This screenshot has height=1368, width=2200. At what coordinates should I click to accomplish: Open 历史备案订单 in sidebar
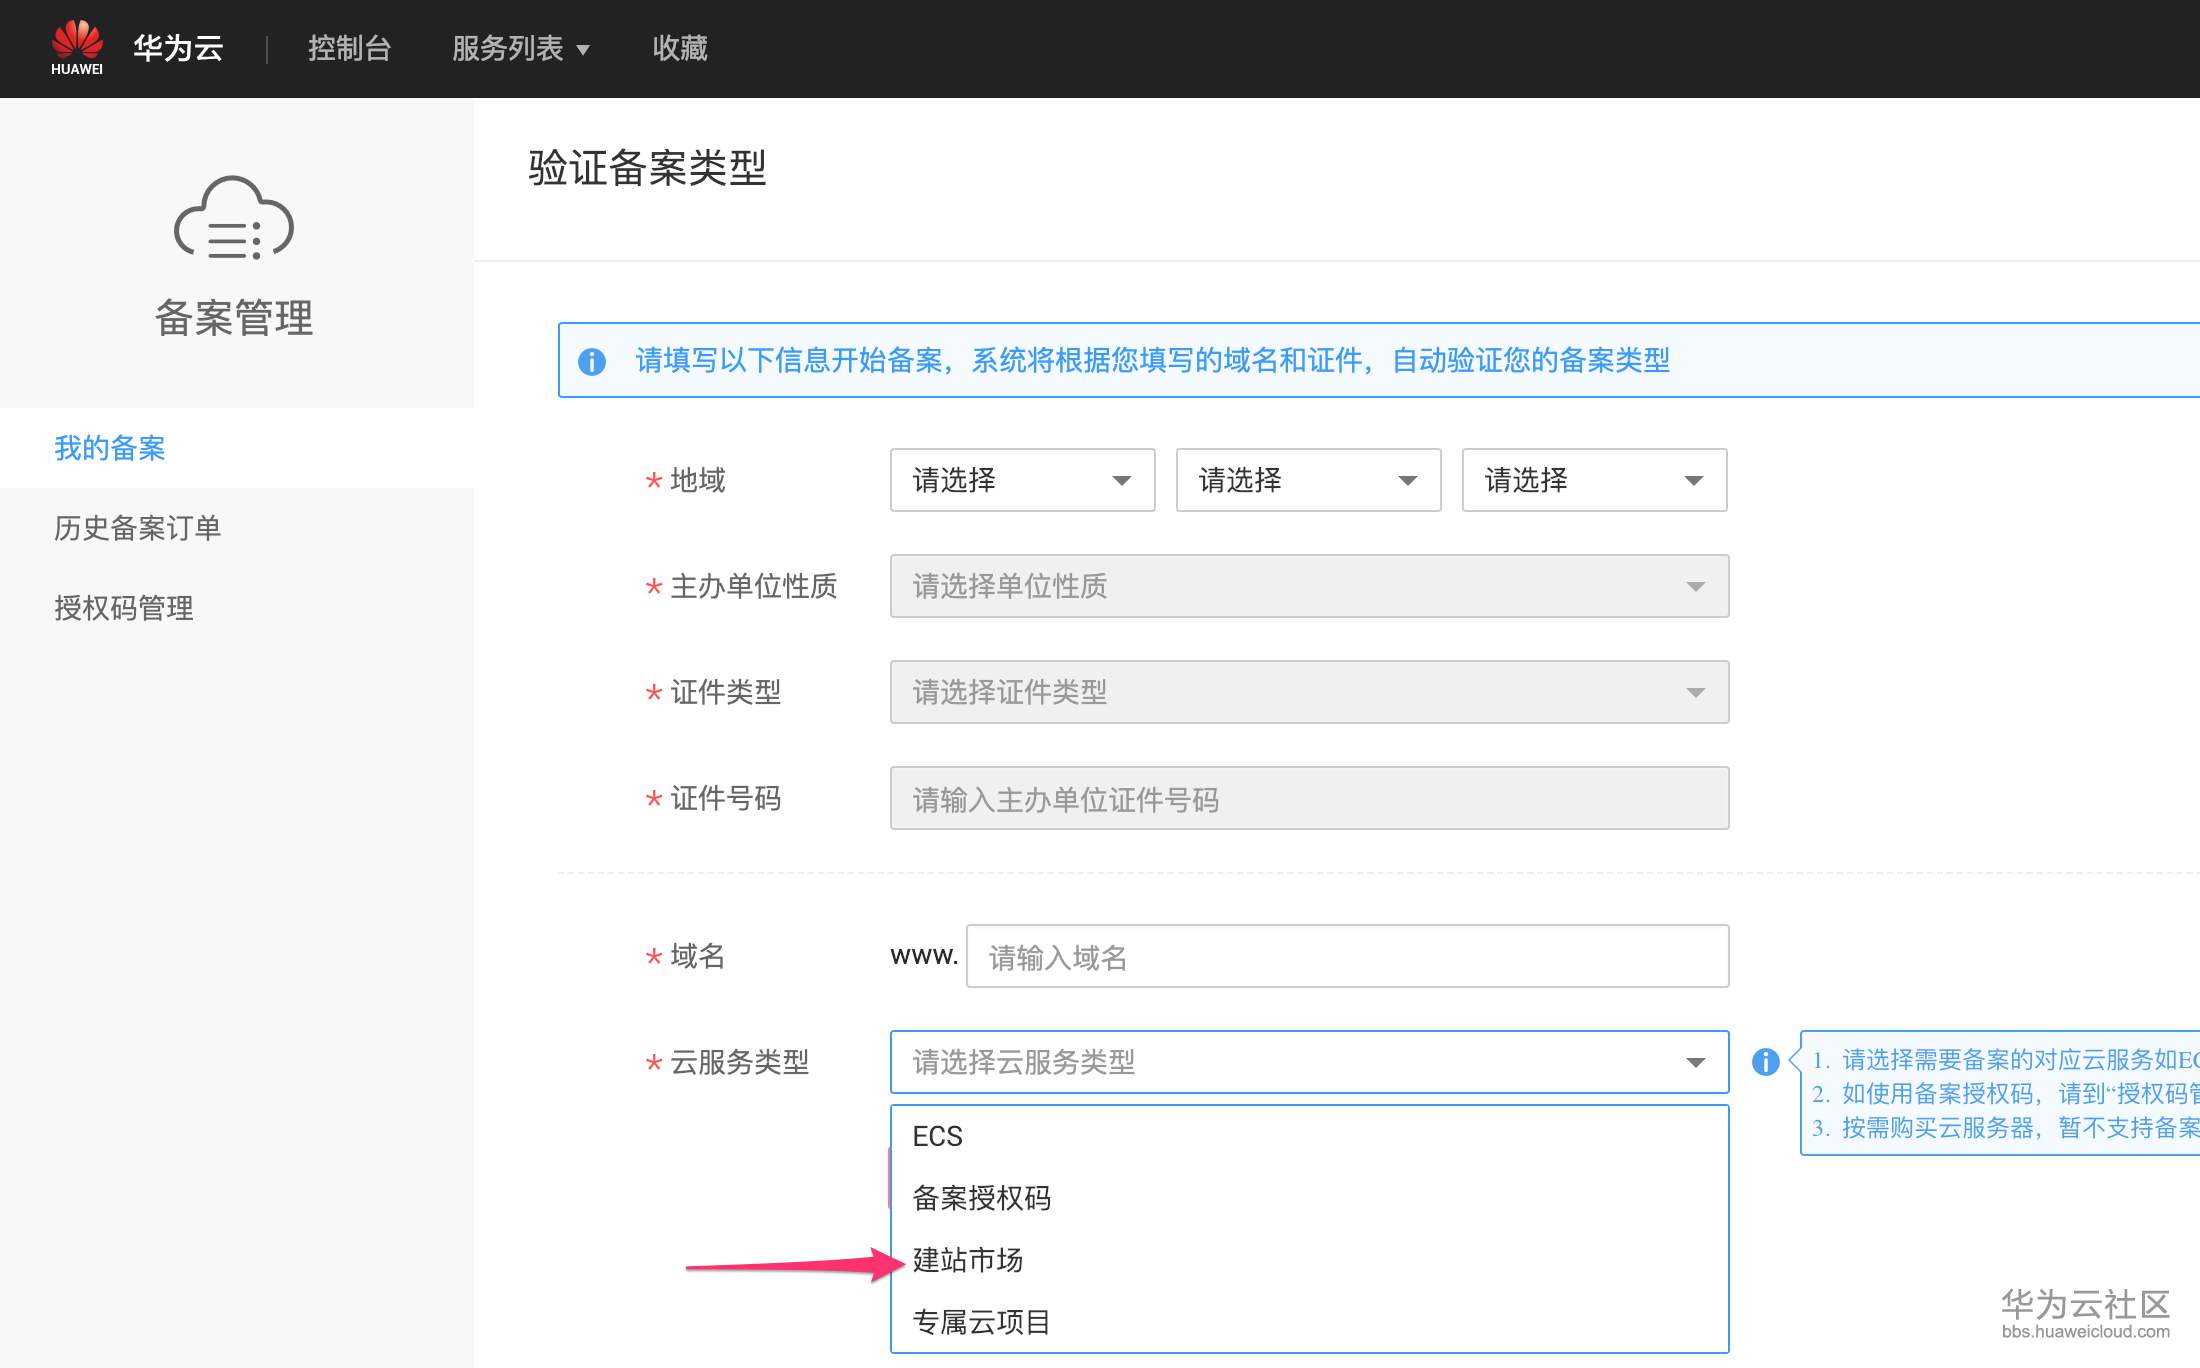(x=138, y=528)
